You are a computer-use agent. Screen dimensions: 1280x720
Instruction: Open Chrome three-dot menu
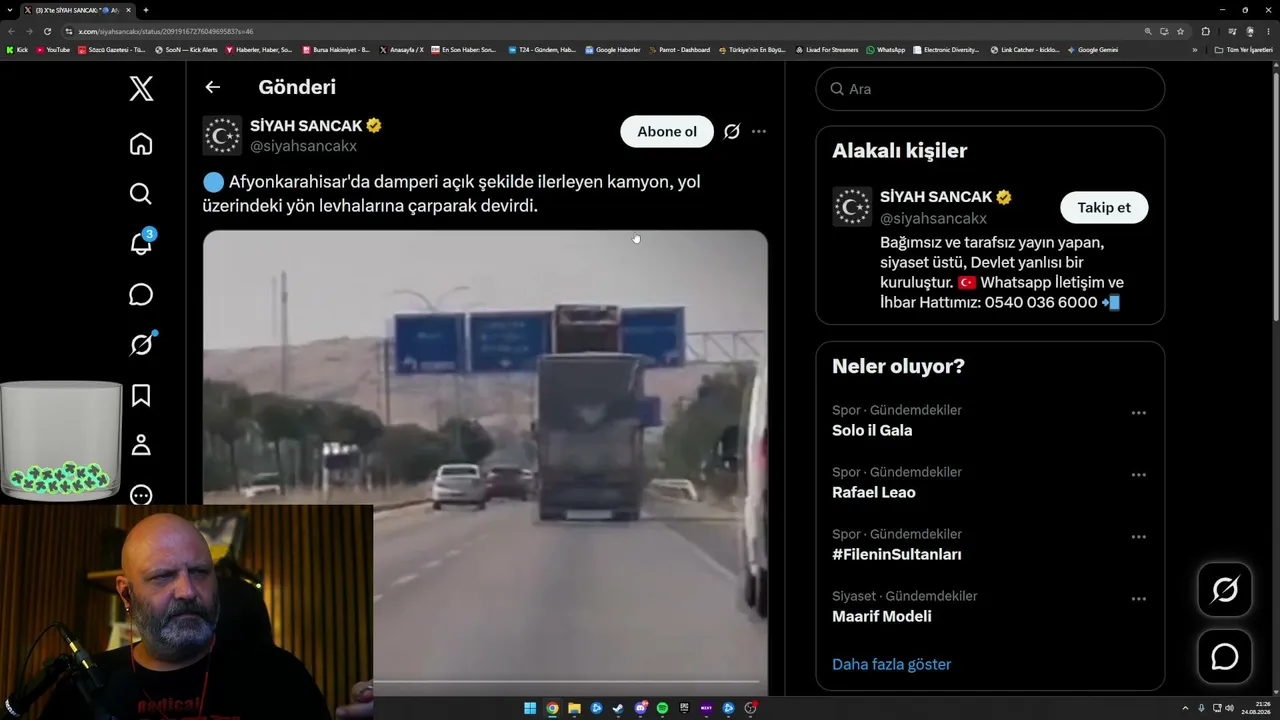click(x=1269, y=31)
